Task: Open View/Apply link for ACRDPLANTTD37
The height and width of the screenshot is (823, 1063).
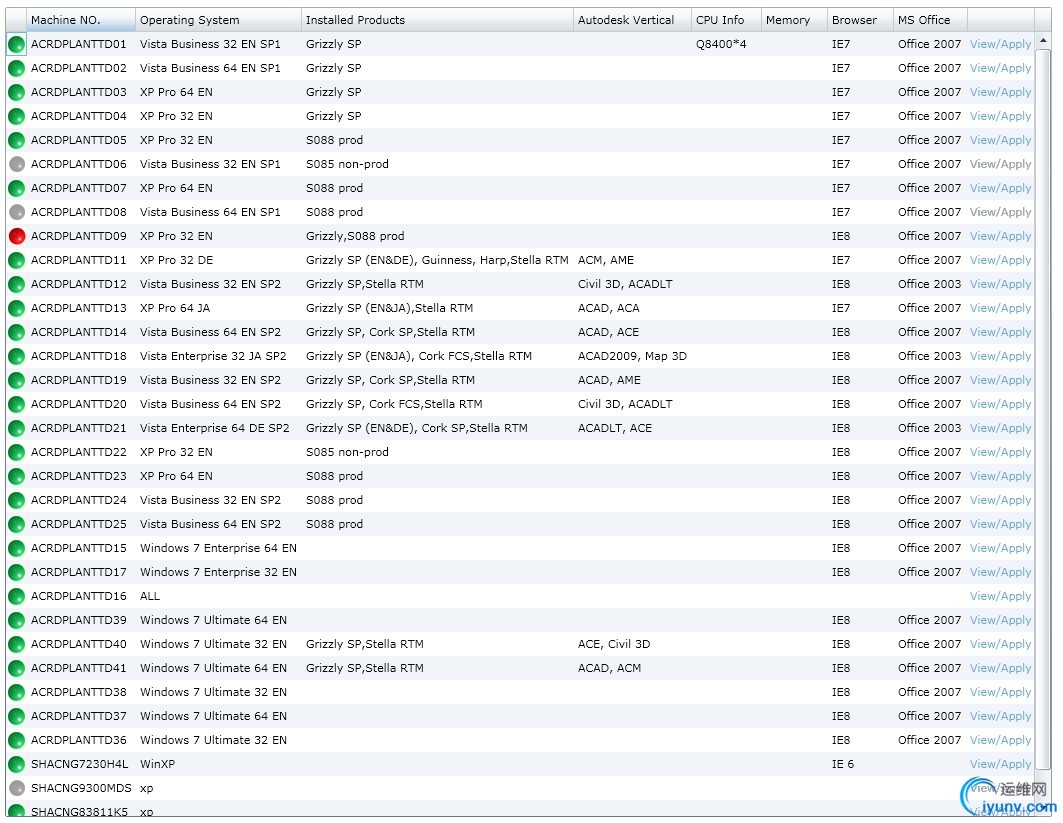Action: pos(1000,716)
